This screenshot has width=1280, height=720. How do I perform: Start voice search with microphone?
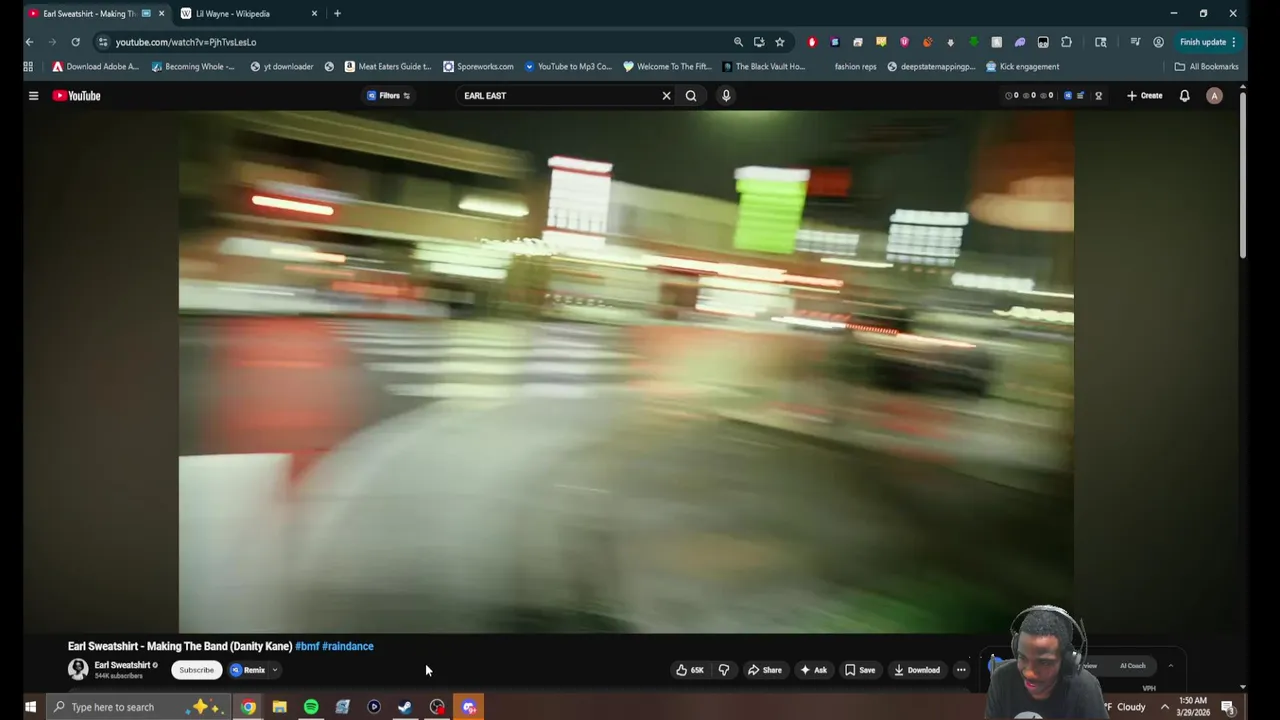point(726,96)
